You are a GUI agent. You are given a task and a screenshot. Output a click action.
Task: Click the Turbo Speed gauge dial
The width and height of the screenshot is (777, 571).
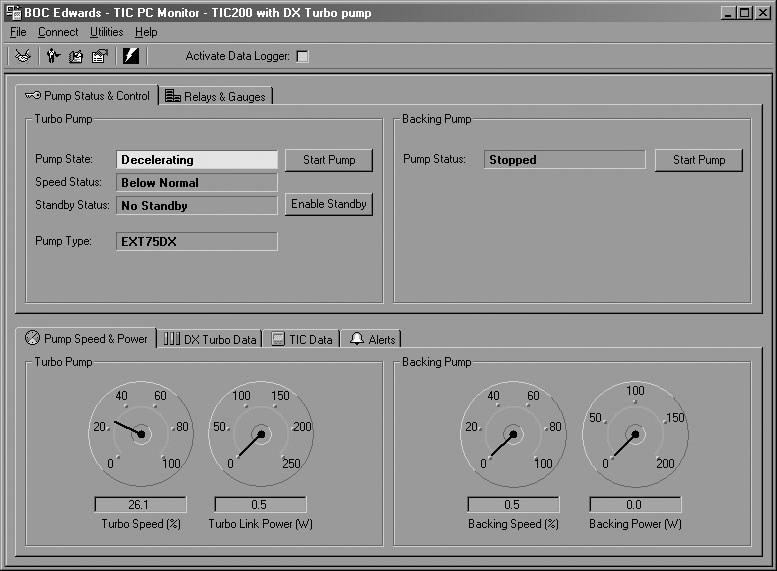[141, 434]
